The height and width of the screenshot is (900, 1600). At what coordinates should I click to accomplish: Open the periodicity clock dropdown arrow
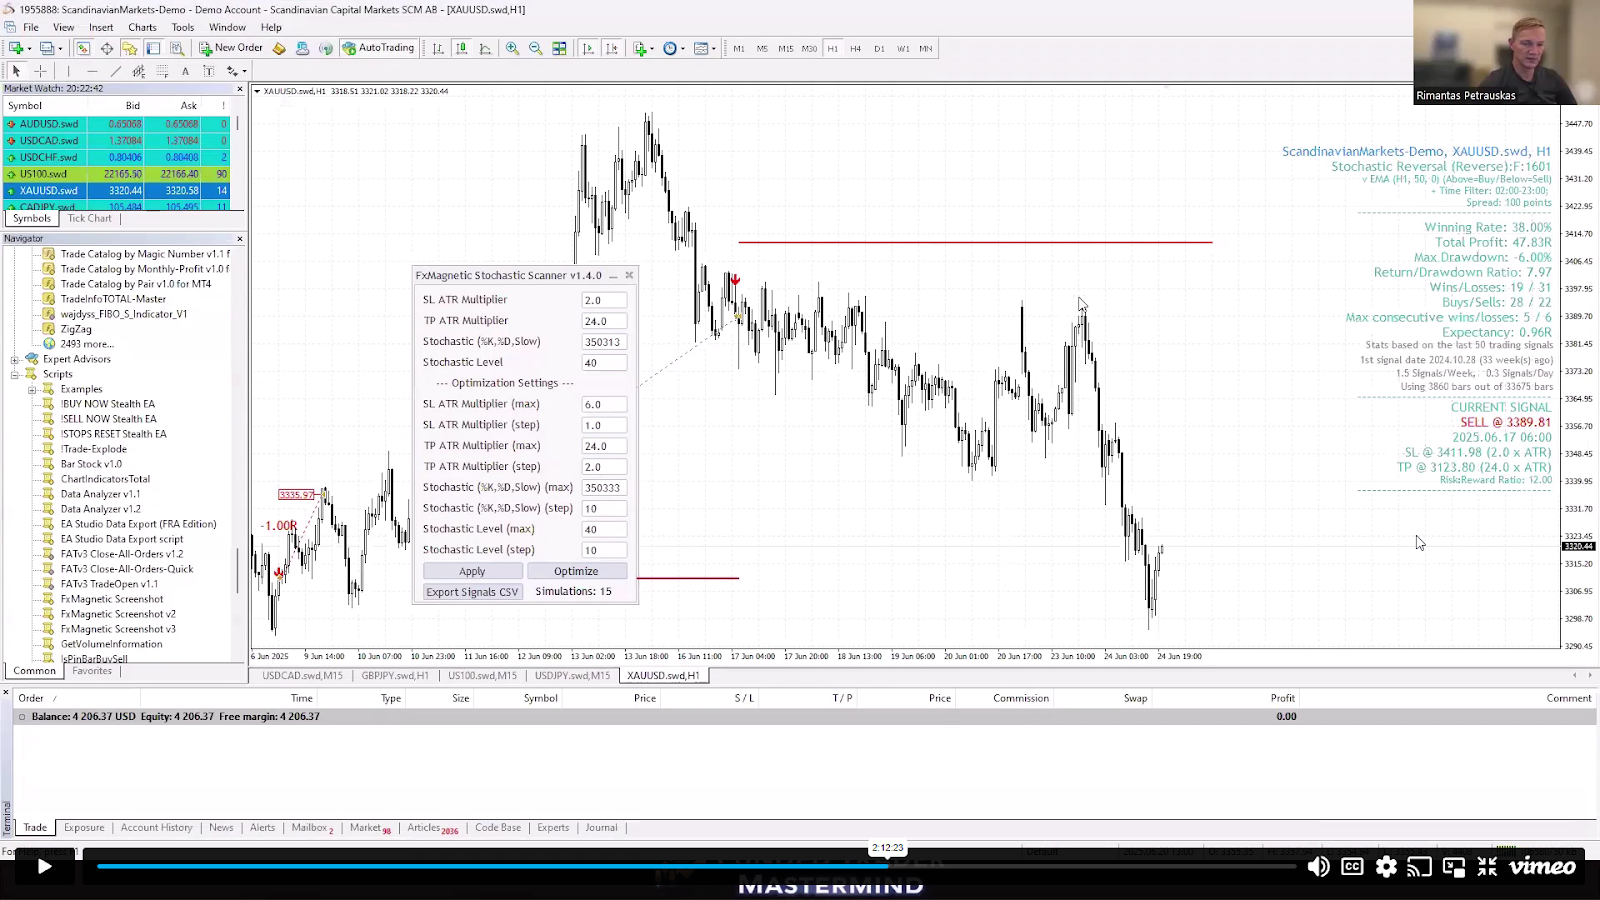pos(683,49)
